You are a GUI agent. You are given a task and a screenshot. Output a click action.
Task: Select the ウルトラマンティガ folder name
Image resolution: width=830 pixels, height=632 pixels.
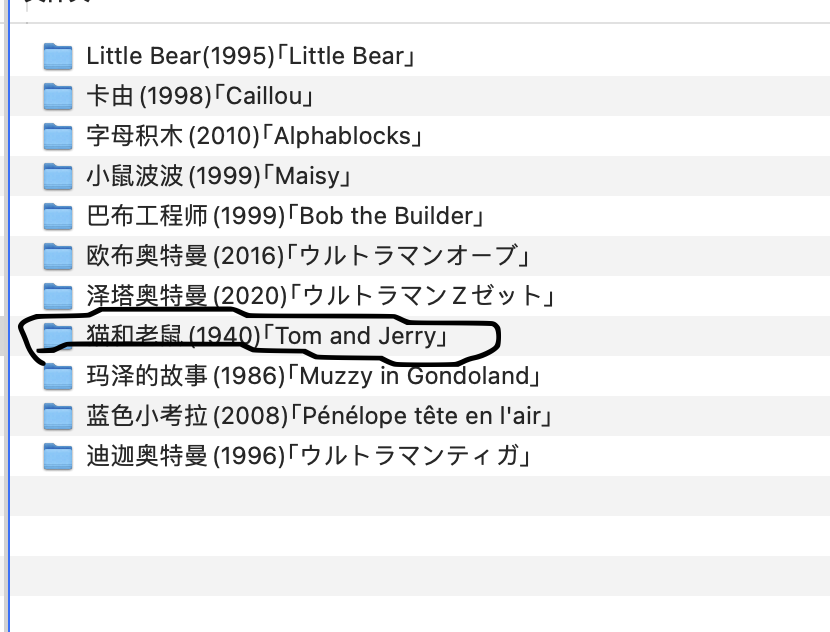(307, 456)
